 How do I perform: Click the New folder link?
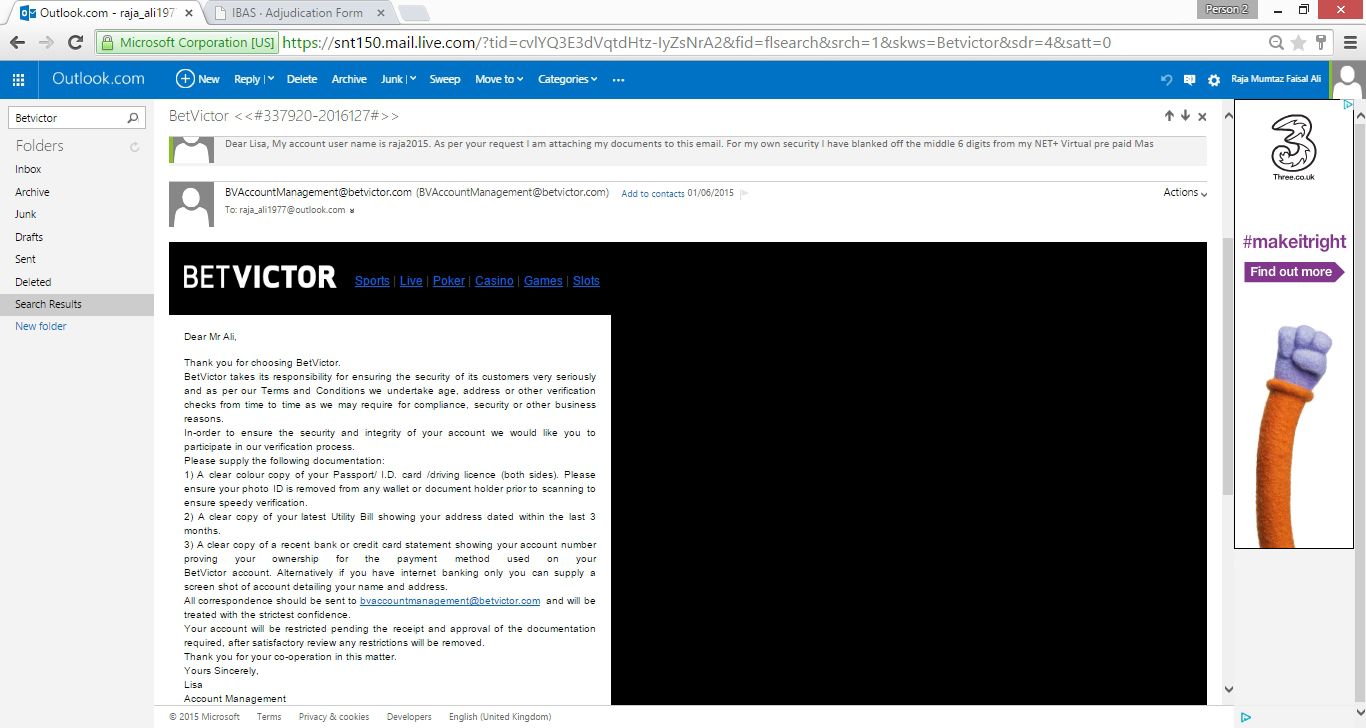click(x=41, y=327)
